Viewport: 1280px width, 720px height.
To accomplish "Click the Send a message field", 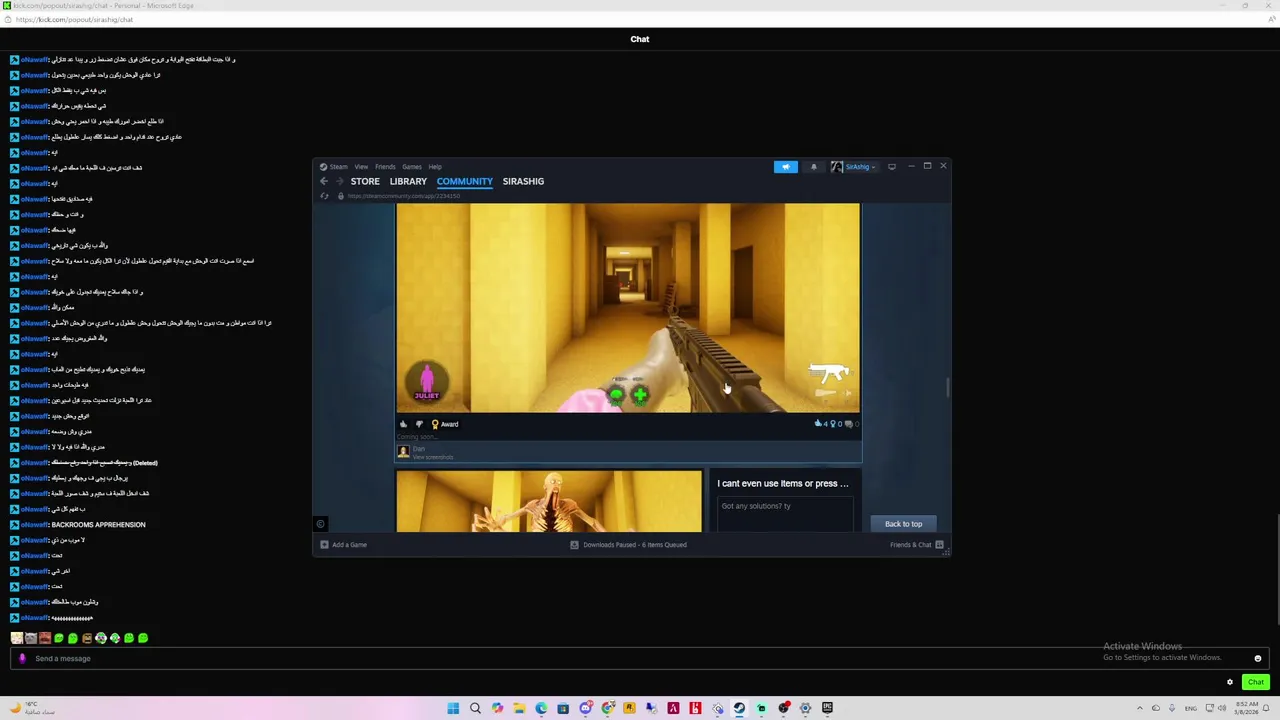I will point(640,658).
